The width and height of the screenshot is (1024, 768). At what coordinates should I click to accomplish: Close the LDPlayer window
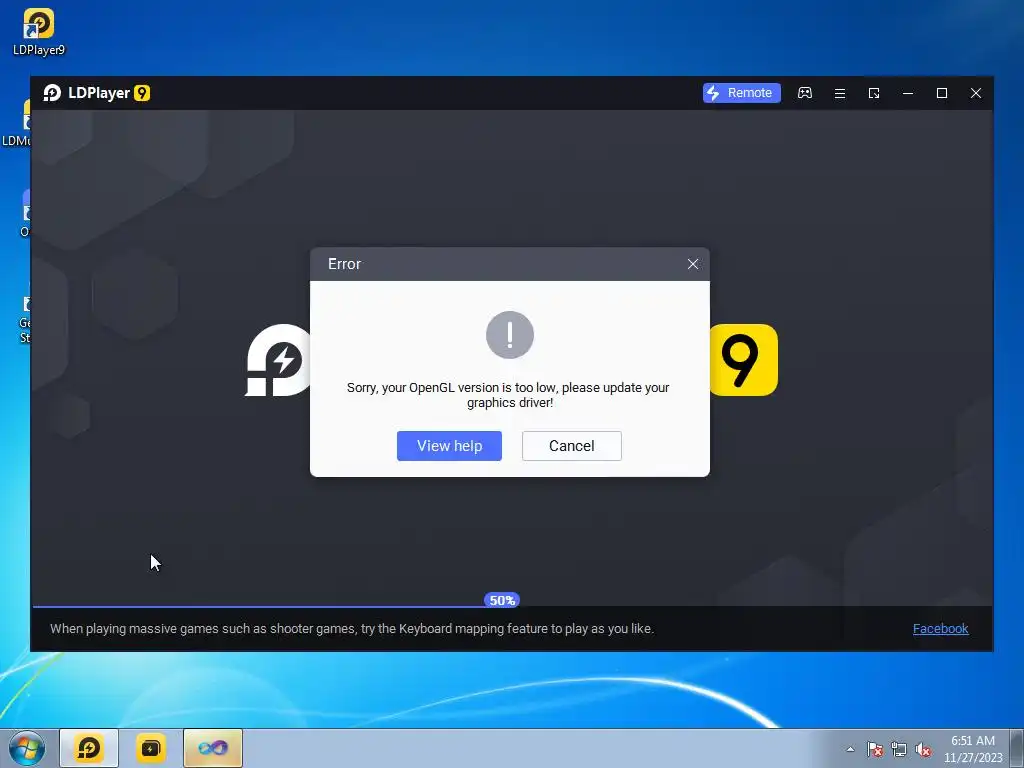click(x=976, y=93)
